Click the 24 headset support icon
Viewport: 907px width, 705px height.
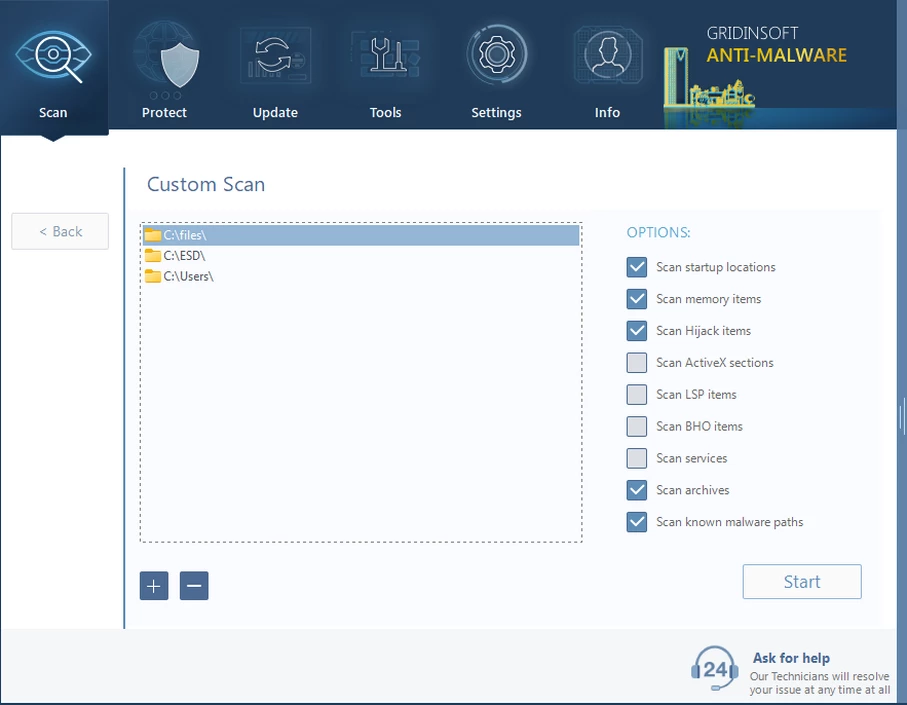(x=715, y=668)
